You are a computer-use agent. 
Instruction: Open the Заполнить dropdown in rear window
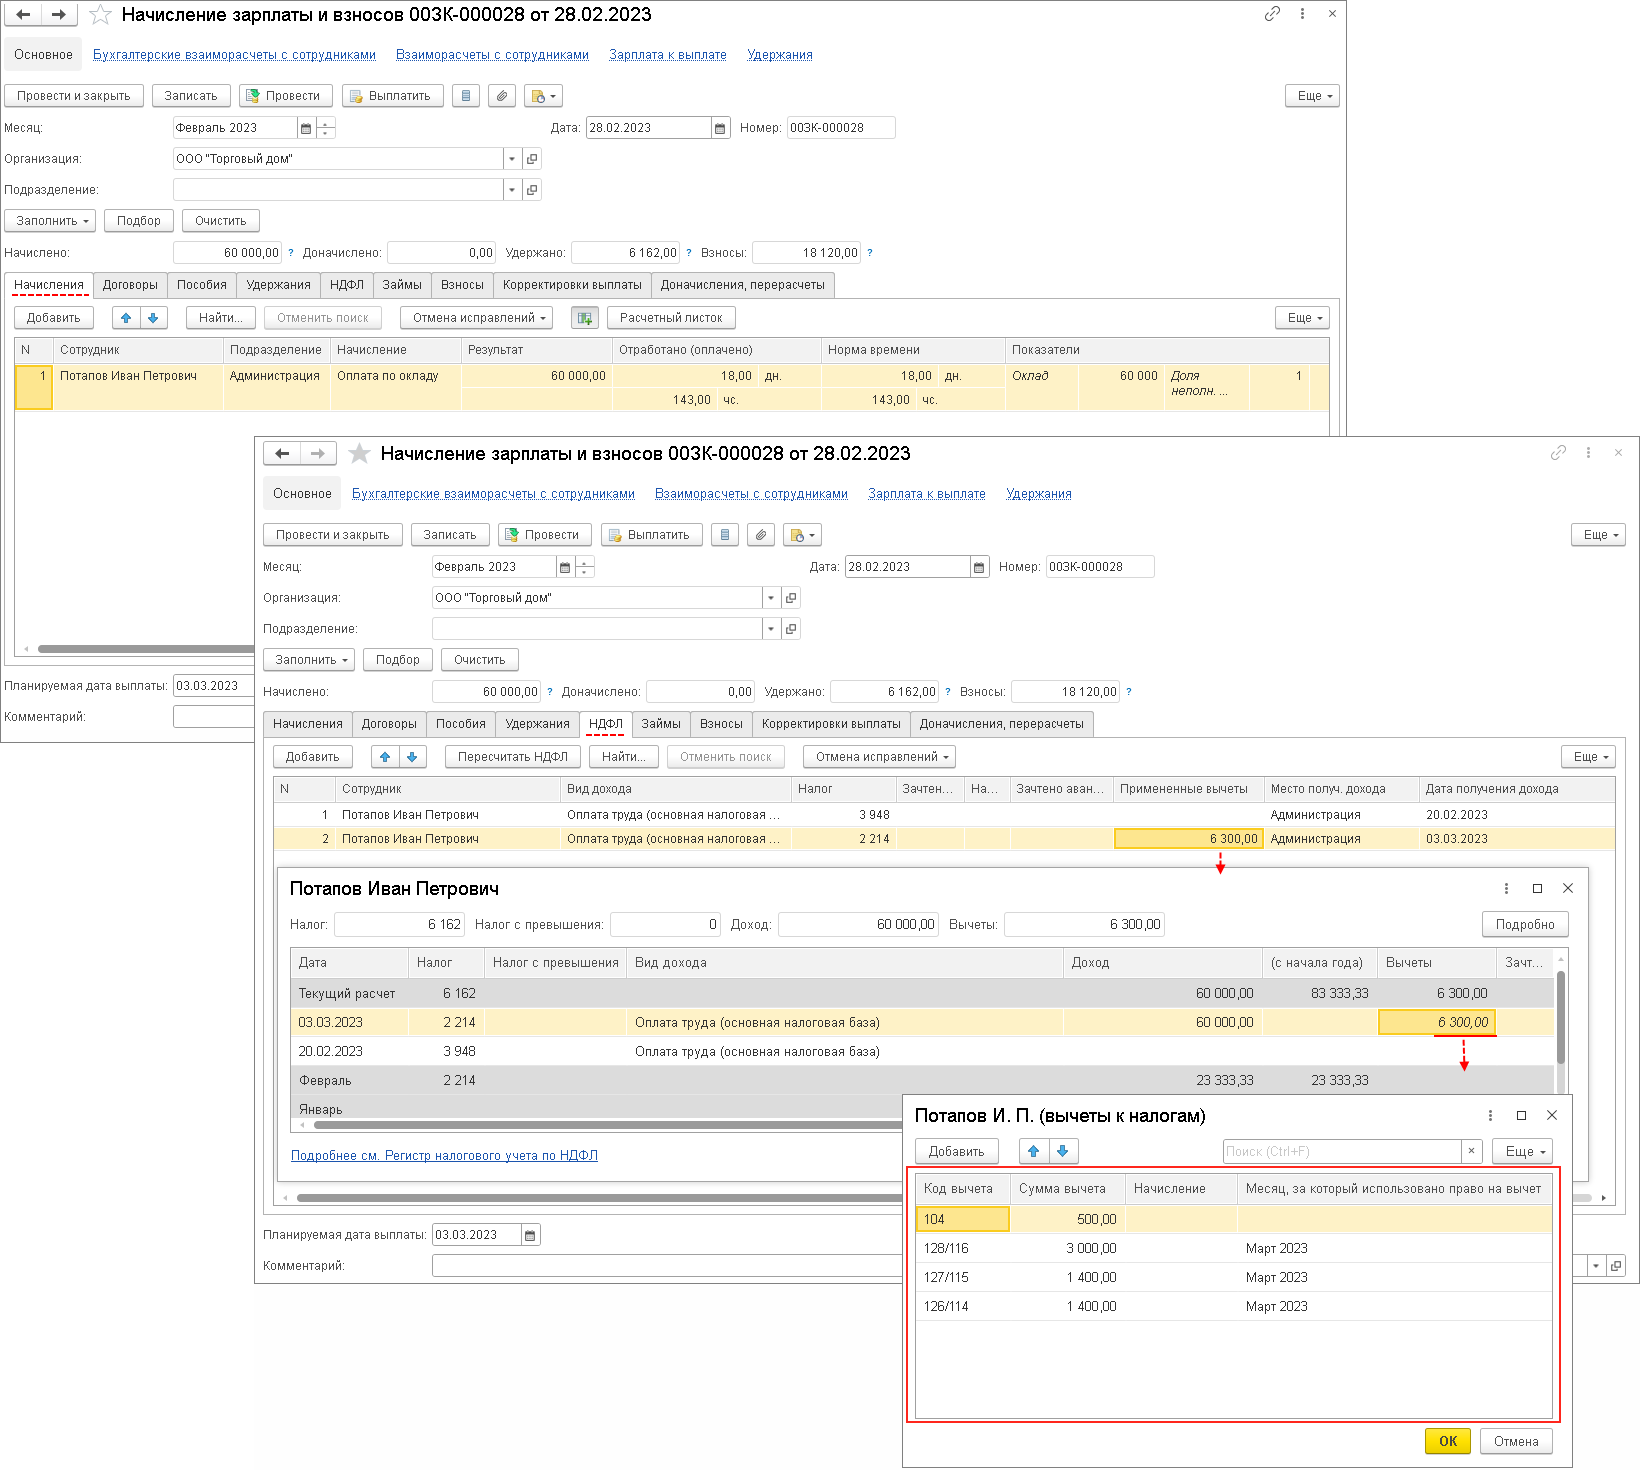point(50,221)
